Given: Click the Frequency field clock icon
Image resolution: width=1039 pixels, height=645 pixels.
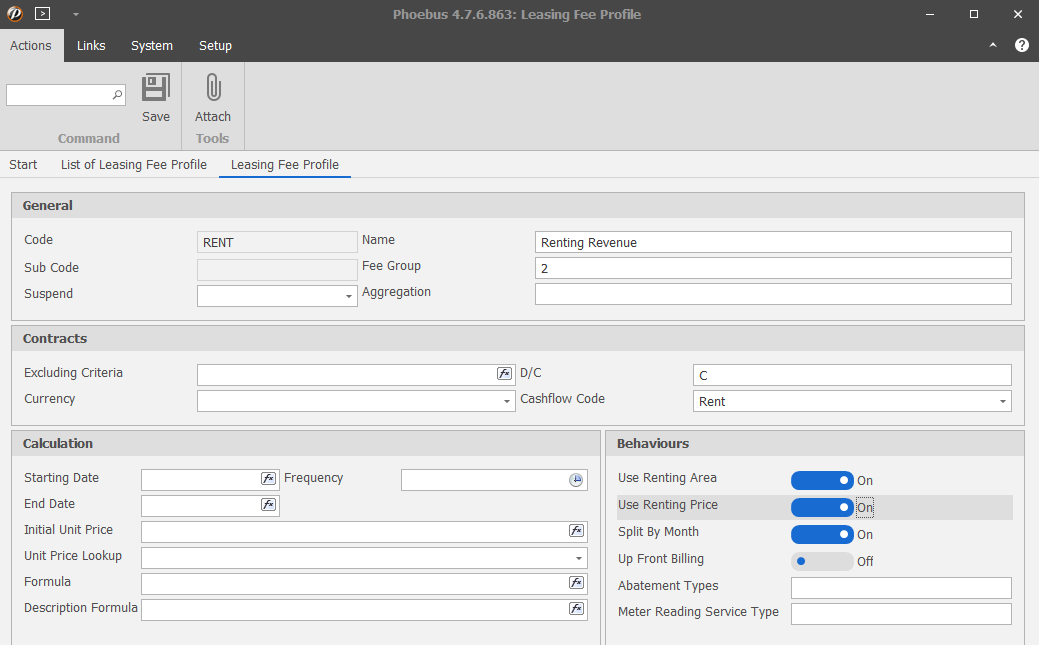Looking at the screenshot, I should [576, 480].
